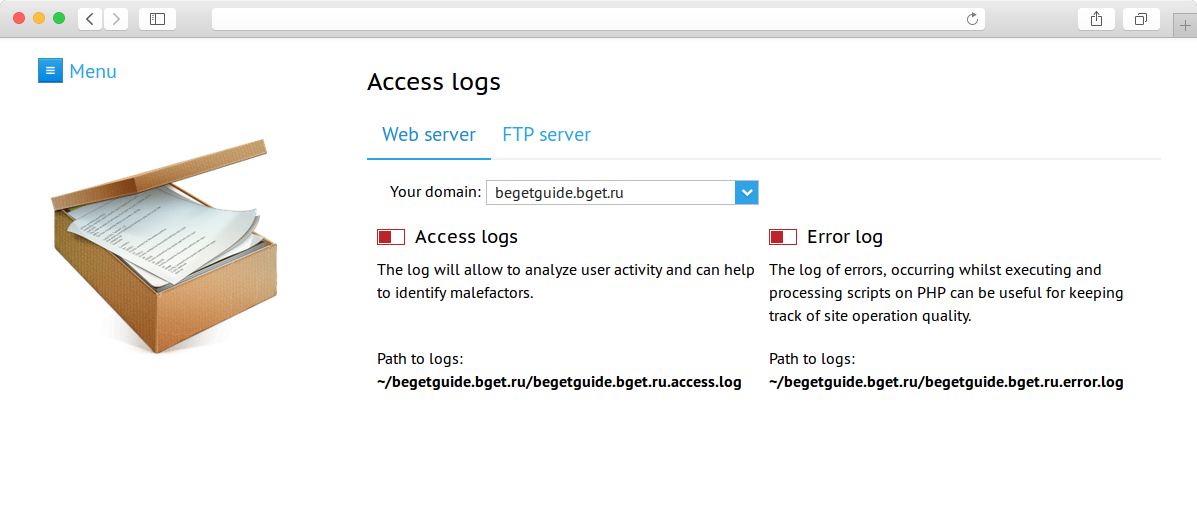Open the begetguide.bget.ru domain selector
The image size is (1197, 519).
pos(622,192)
